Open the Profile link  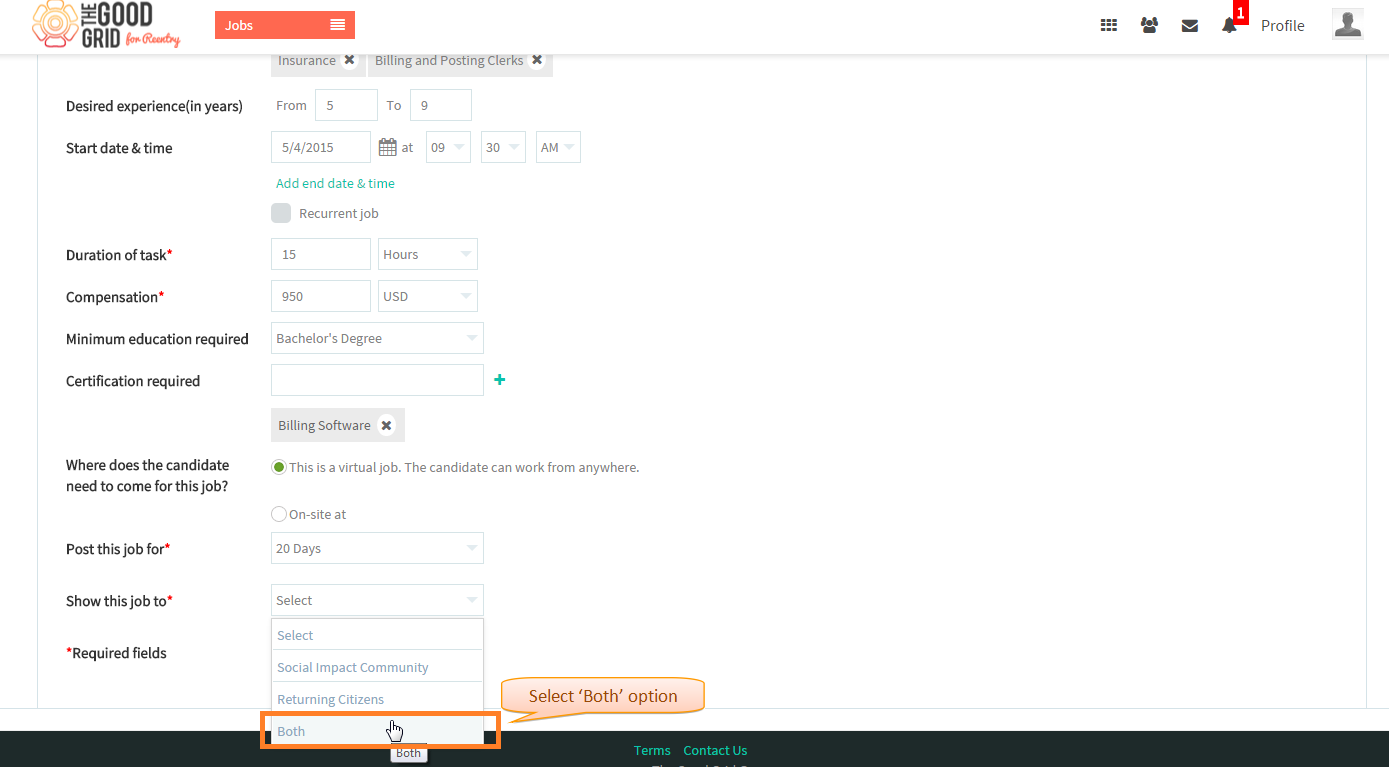pos(1282,26)
